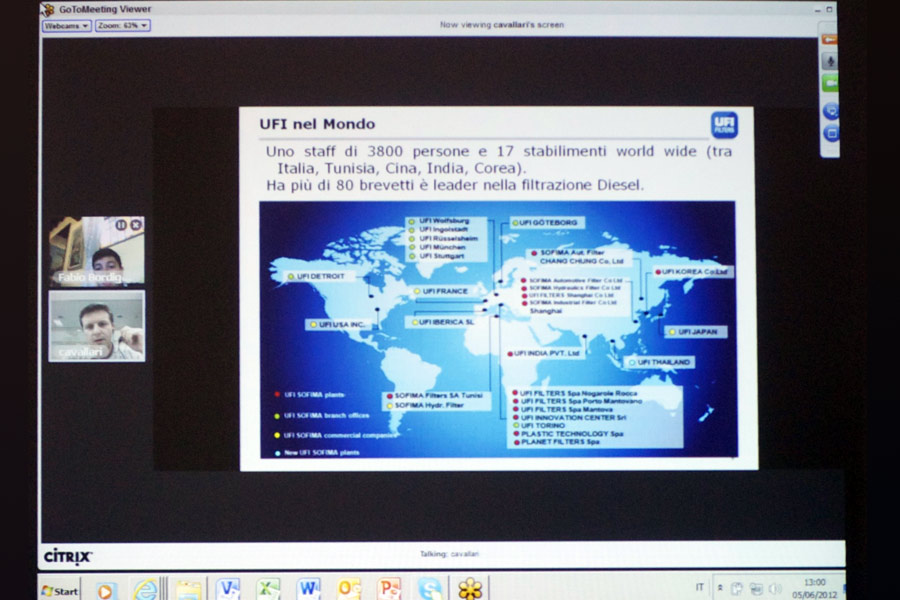Screen dimensions: 900x600
Task: Open Skype from the taskbar
Action: coord(429,589)
